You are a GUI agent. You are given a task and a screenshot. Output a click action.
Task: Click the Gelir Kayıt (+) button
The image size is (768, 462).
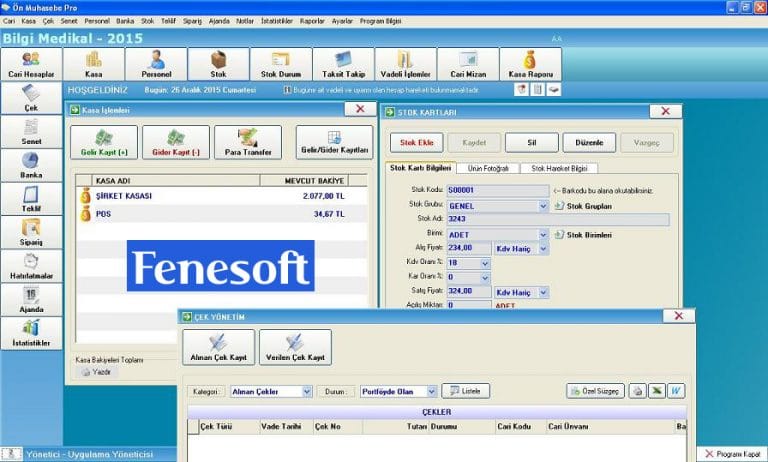click(x=103, y=142)
